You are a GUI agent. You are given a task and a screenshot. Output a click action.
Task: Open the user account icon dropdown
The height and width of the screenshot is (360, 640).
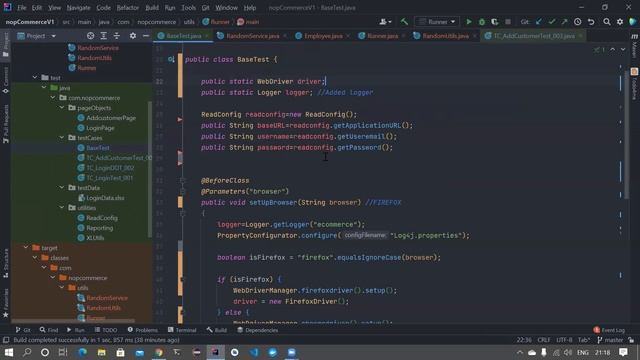pos(385,22)
